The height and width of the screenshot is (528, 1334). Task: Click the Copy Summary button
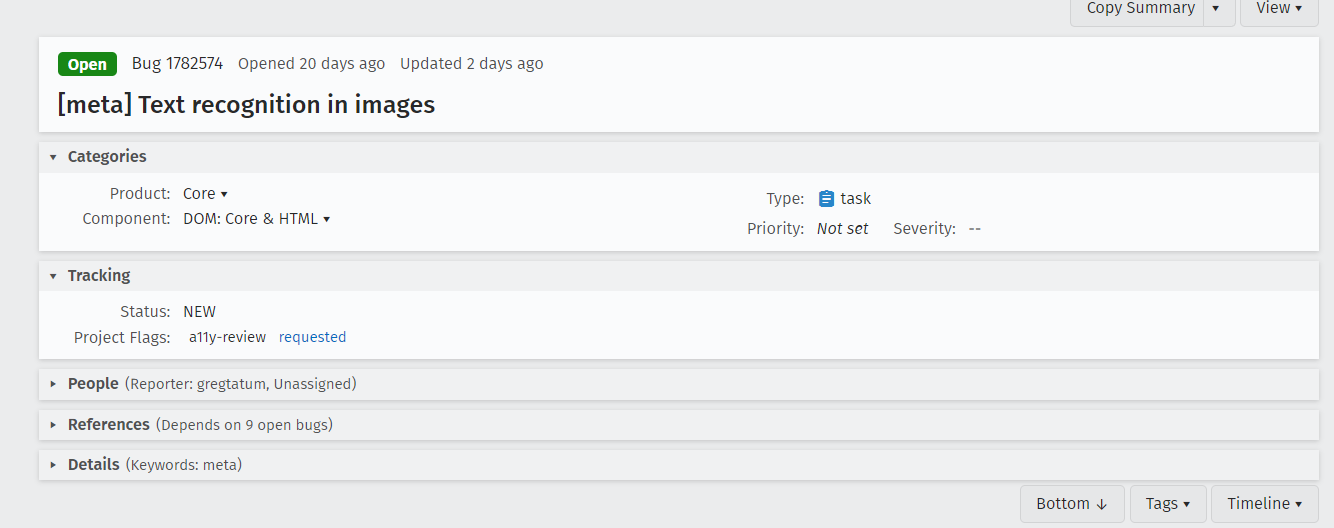click(1140, 8)
